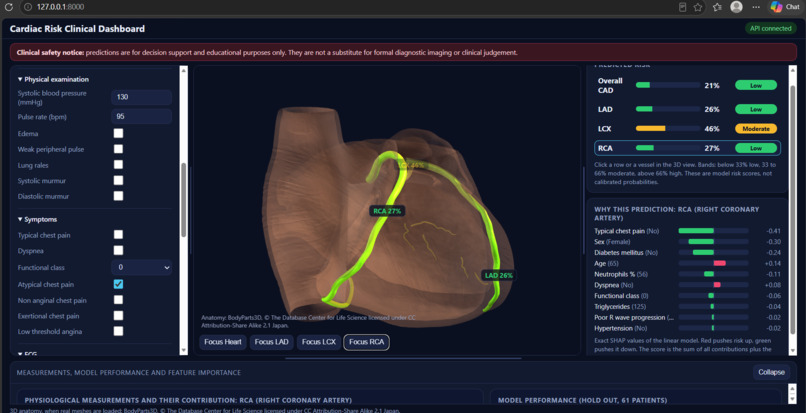Select the LCX risk row
The image size is (806, 413).
tap(687, 129)
